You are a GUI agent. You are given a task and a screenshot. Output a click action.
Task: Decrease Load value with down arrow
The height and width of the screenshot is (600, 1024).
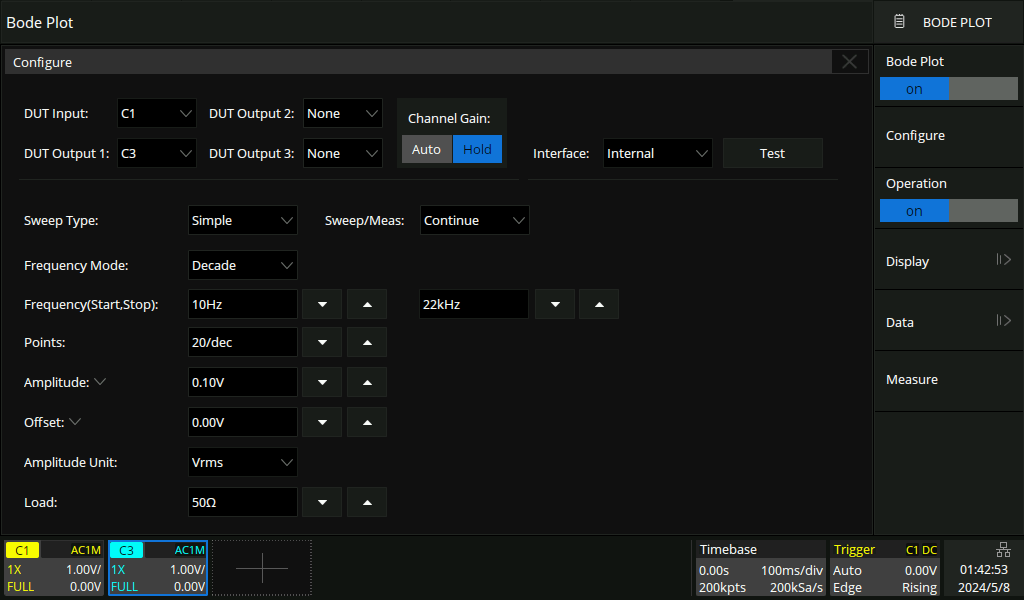[322, 502]
